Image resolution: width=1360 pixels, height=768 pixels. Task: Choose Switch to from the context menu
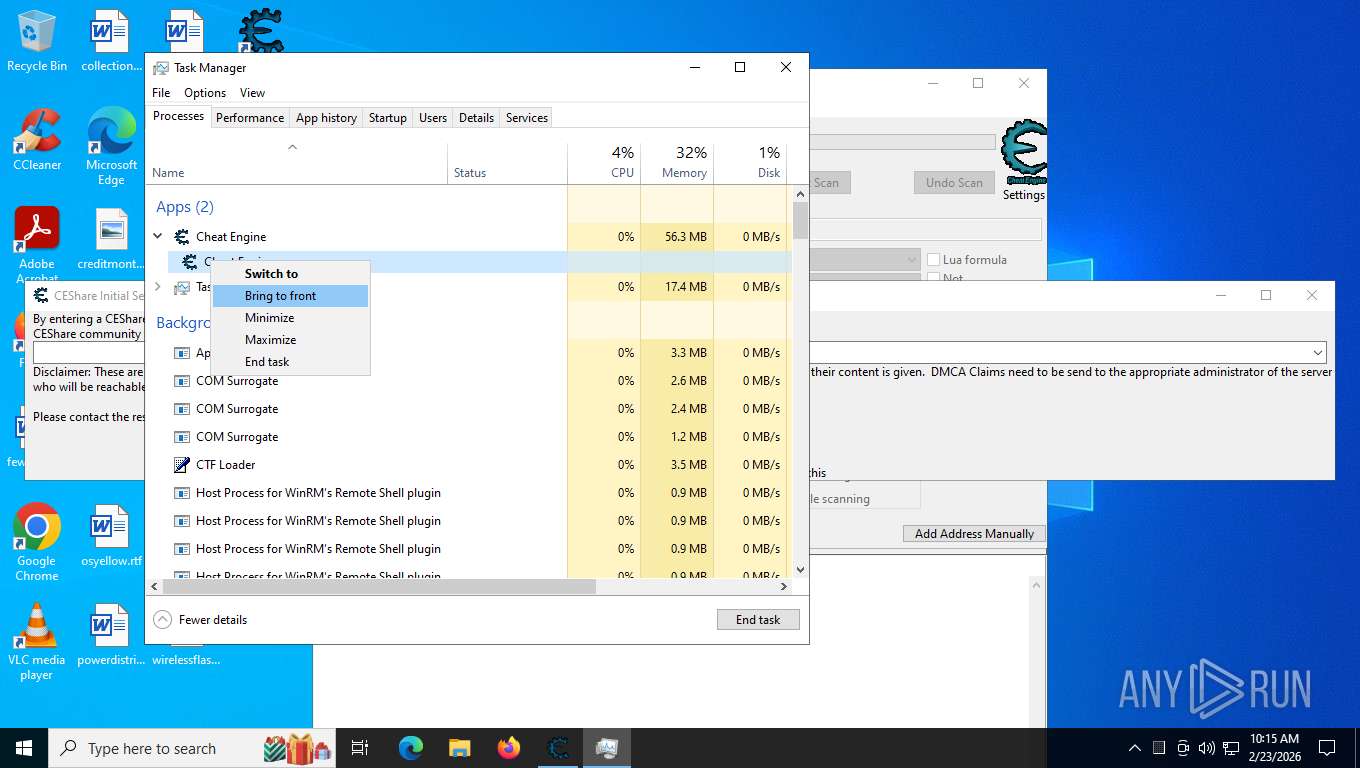click(290, 274)
